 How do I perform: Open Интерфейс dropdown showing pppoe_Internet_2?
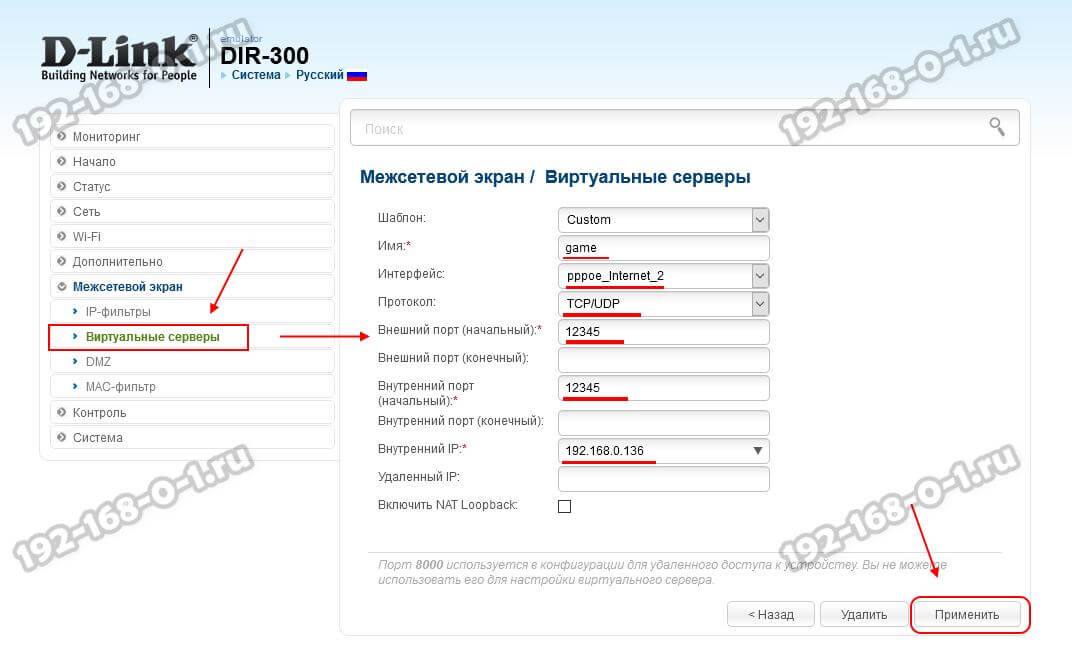[664, 276]
